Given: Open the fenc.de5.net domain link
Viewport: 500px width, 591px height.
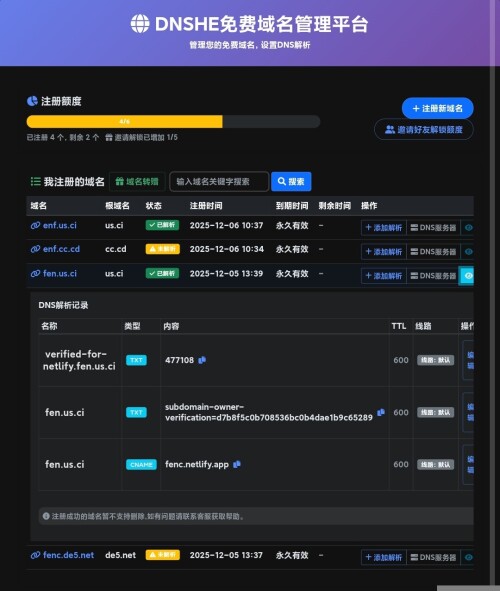Looking at the screenshot, I should (x=68, y=555).
